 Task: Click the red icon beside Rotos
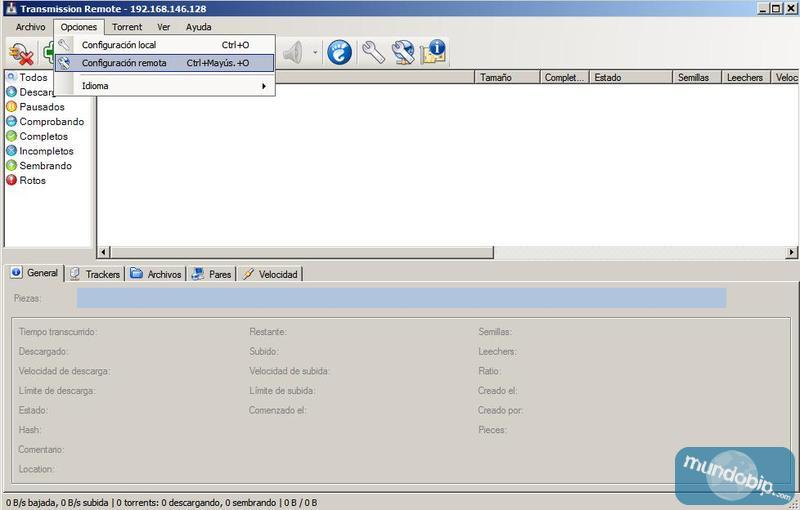coord(11,181)
